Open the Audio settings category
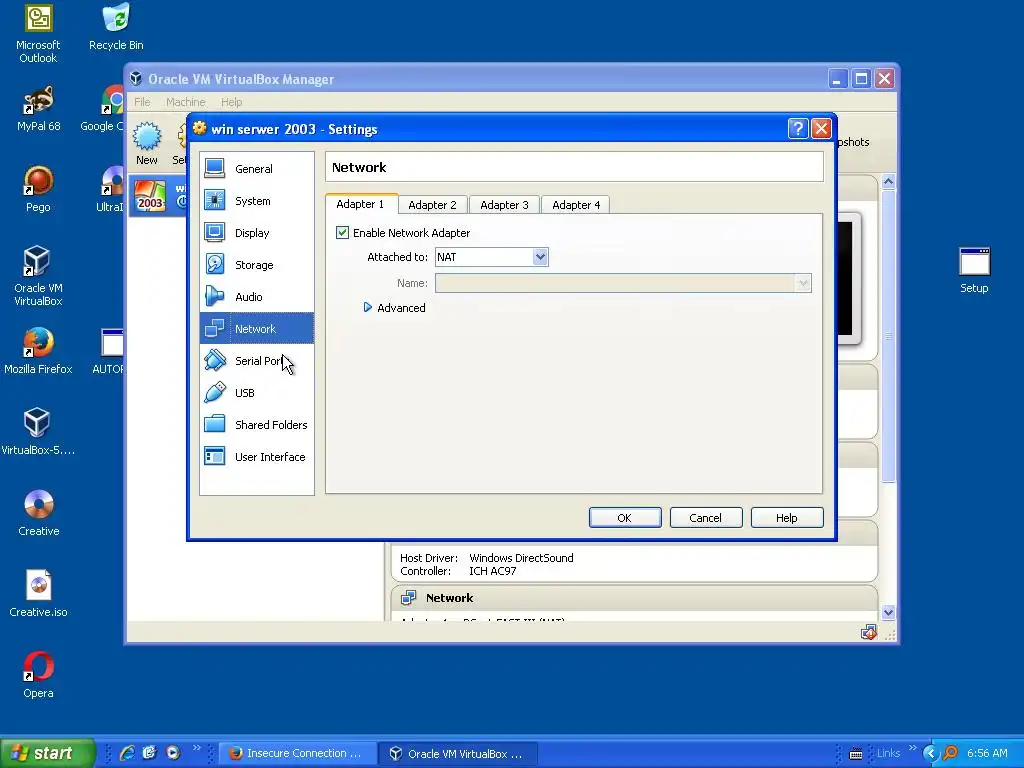The width and height of the screenshot is (1024, 768). click(257, 296)
